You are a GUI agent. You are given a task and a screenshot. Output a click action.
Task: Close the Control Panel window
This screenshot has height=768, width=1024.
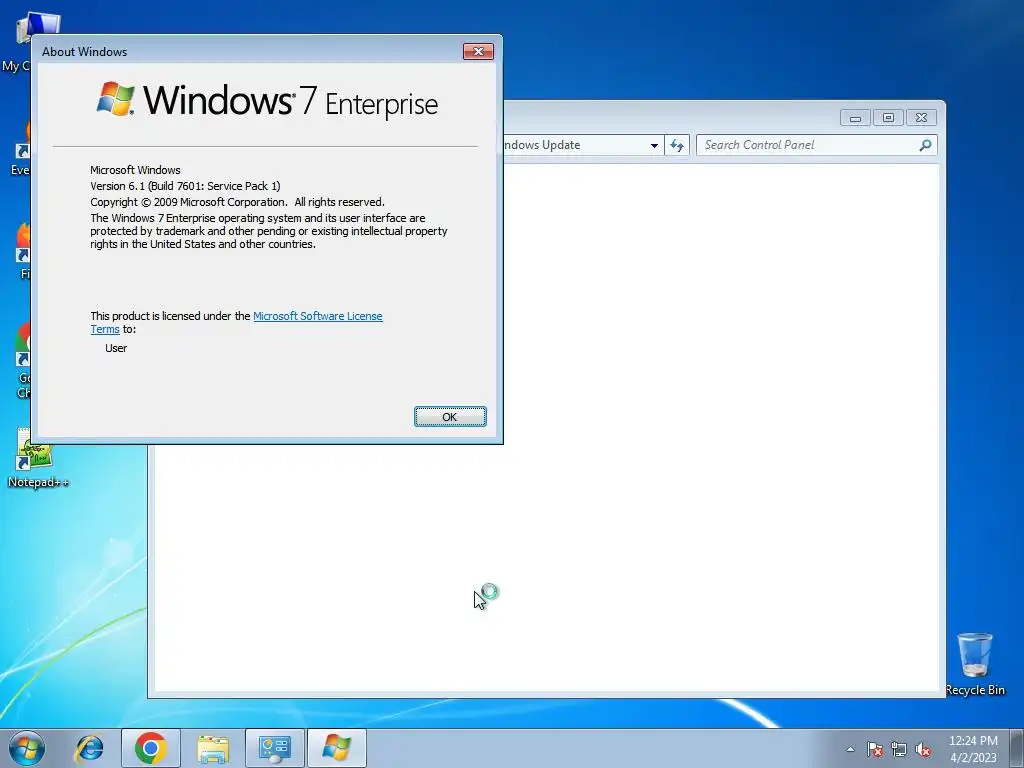(921, 118)
